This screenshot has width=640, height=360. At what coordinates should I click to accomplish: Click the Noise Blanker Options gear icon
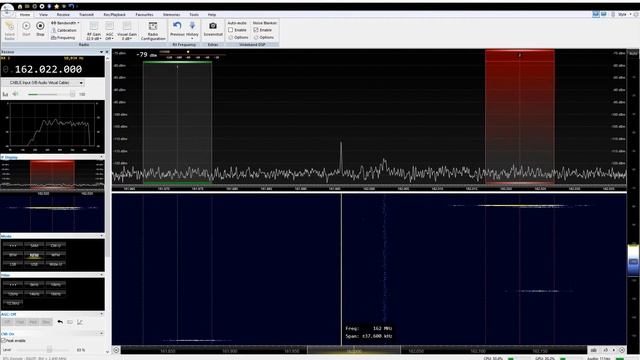(x=256, y=37)
